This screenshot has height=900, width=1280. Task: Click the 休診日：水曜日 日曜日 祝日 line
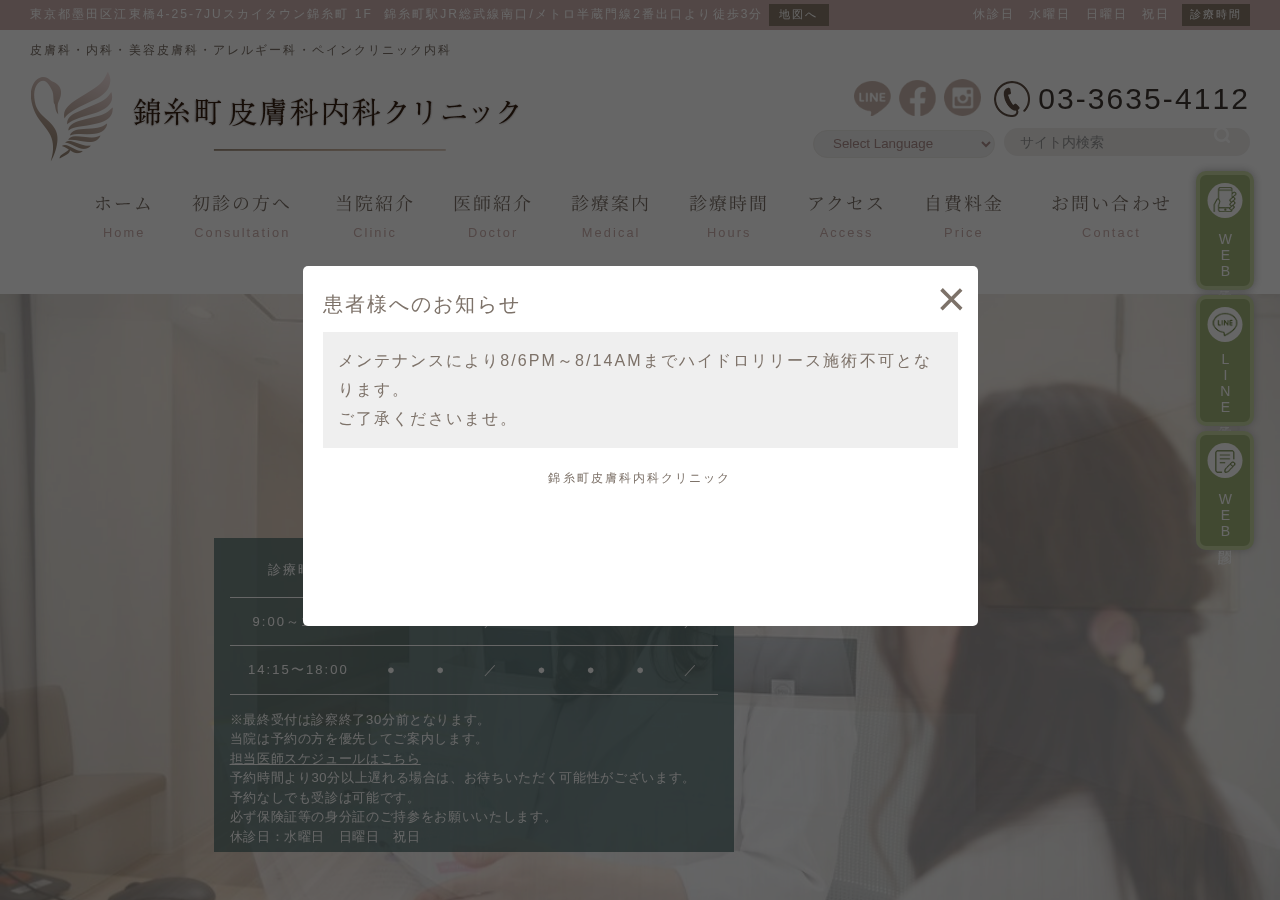[325, 837]
